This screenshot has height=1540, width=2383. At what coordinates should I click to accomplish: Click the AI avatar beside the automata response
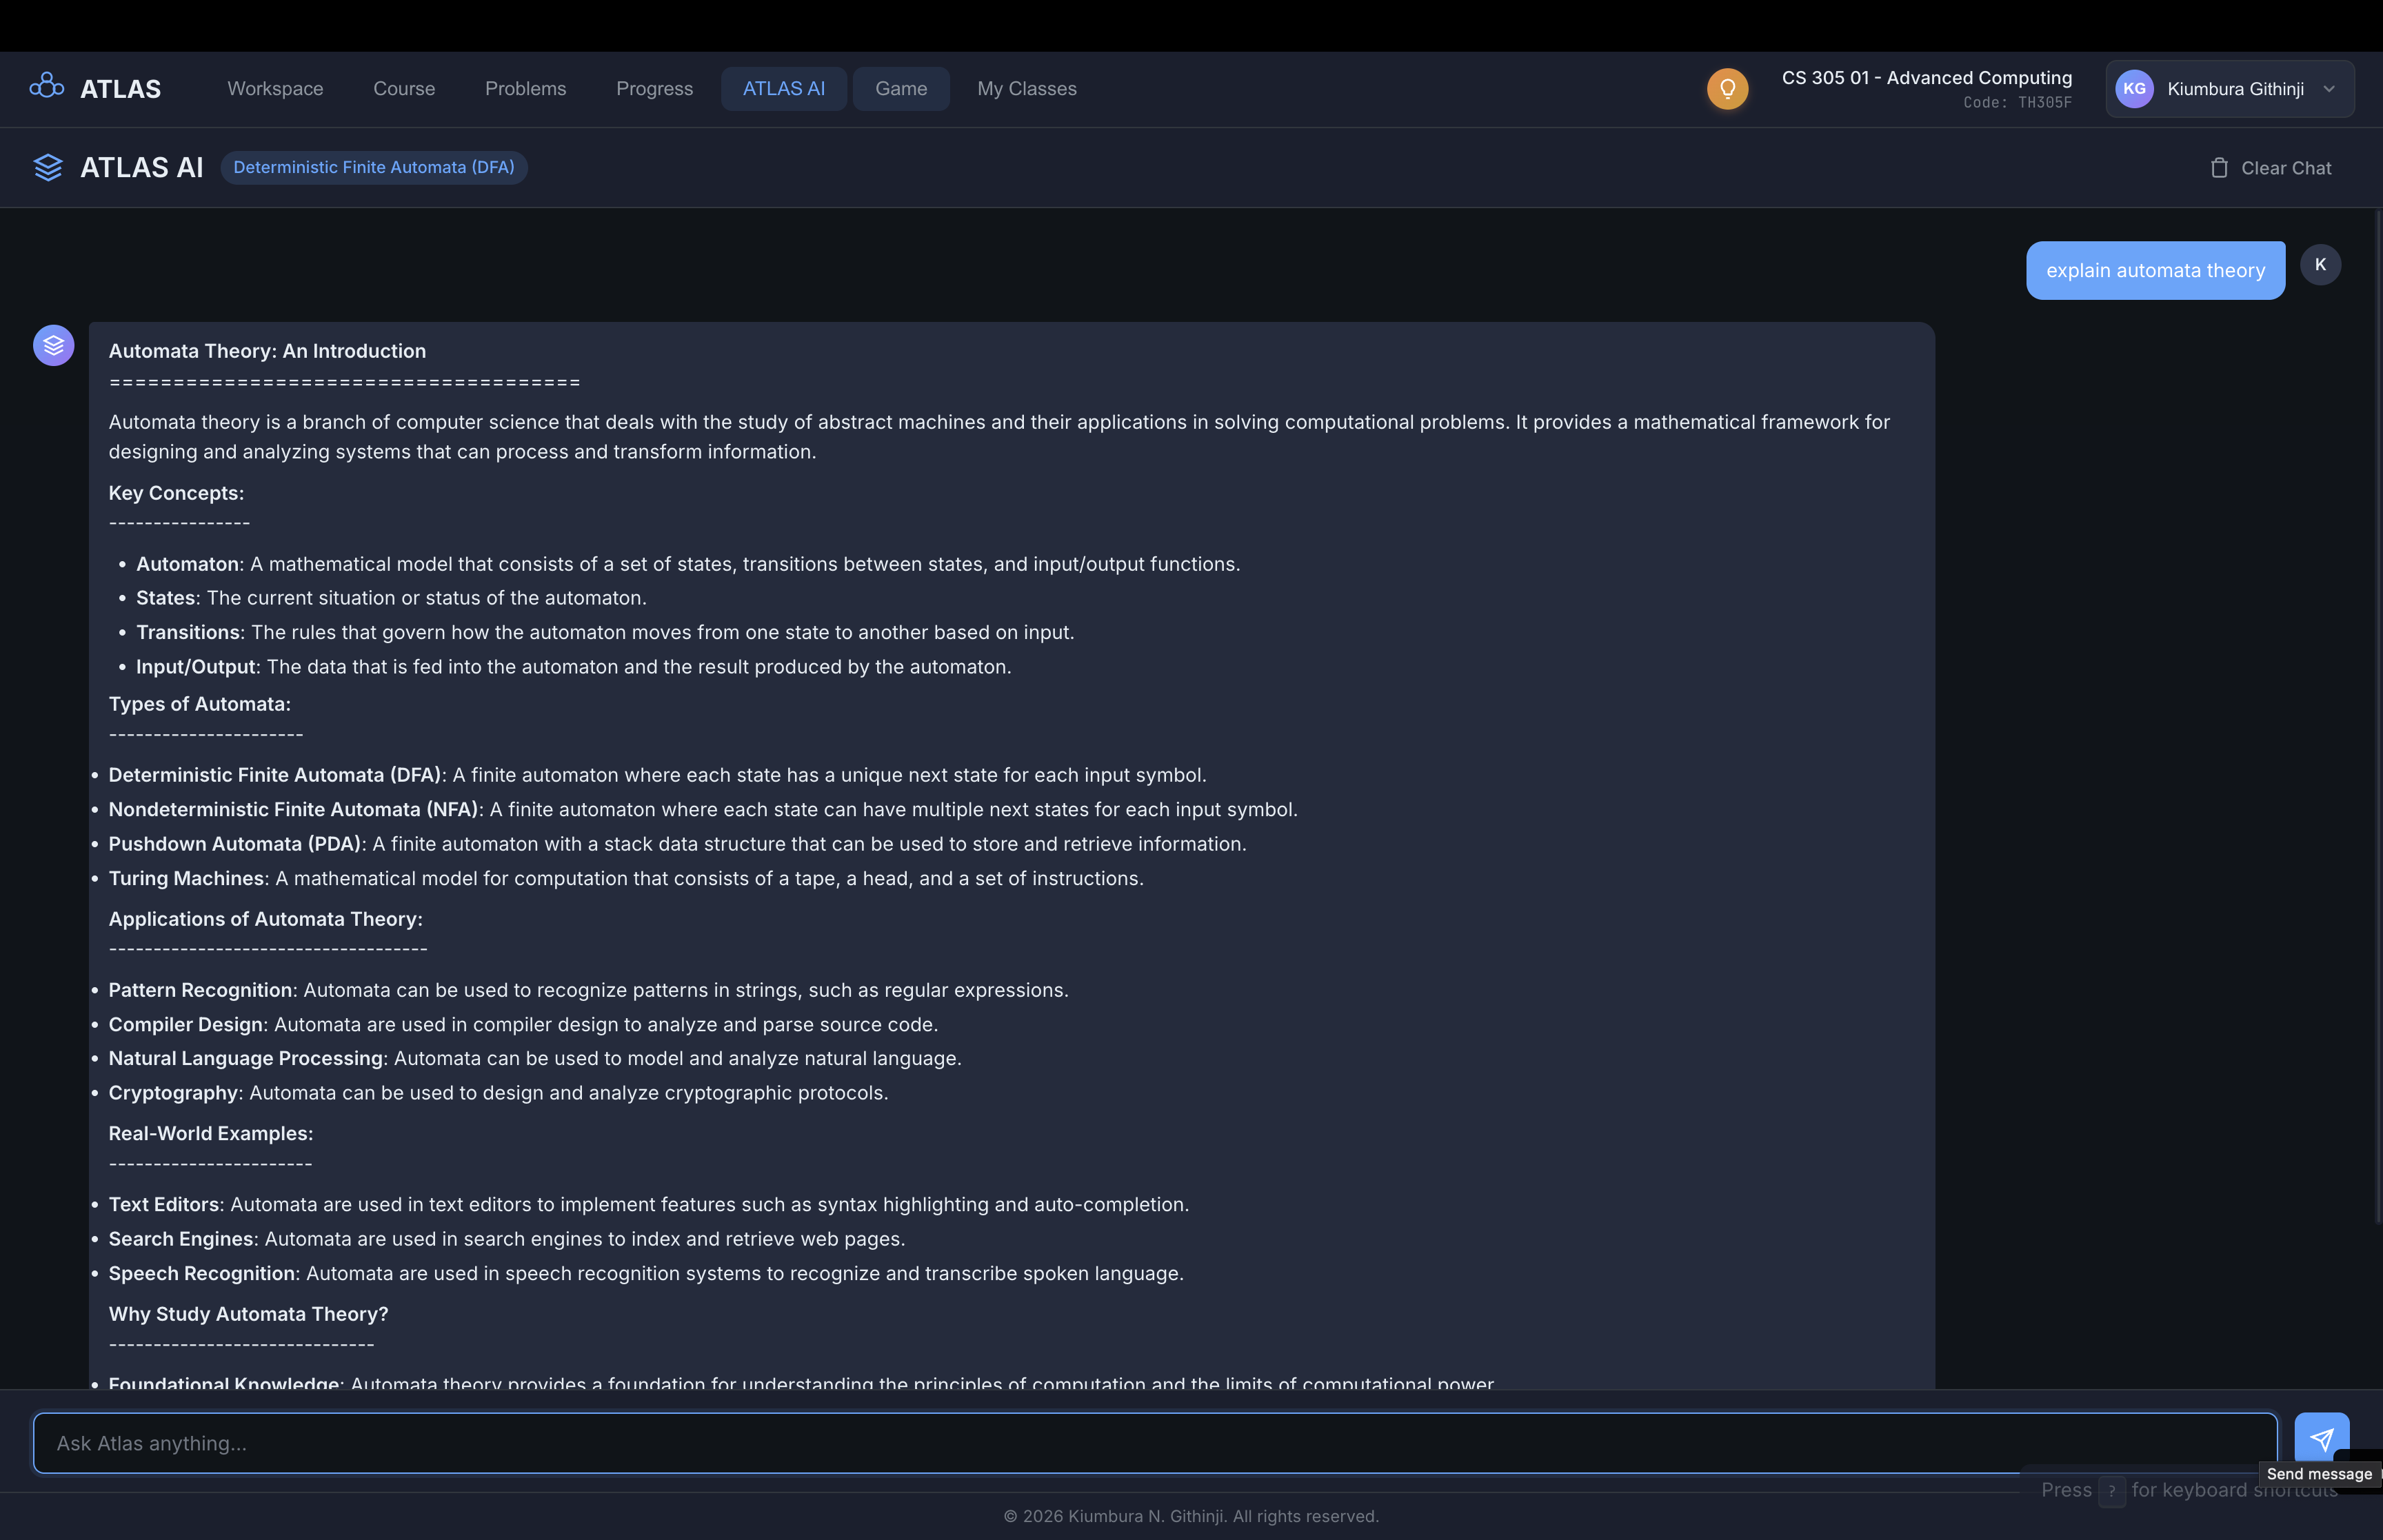coord(53,344)
